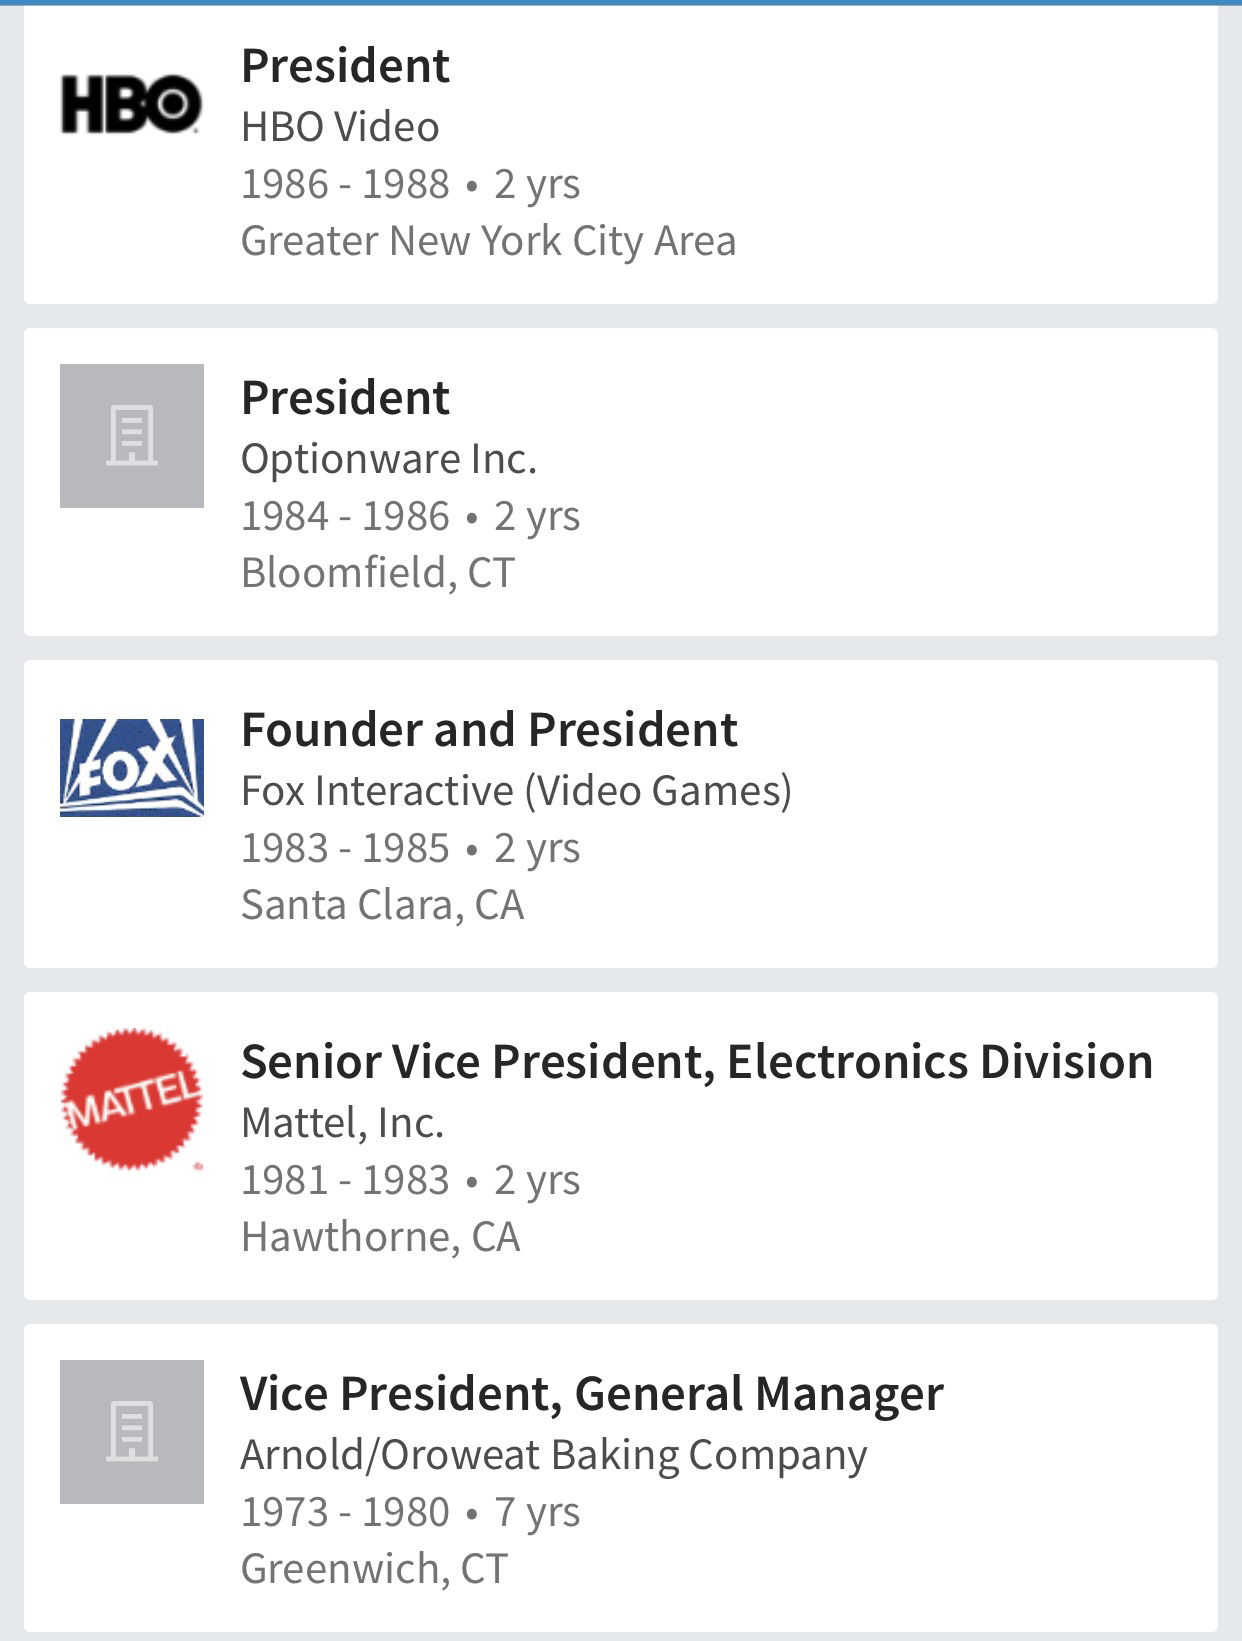Tap the Optionware Inc. placeholder building icon
1242x1641 pixels.
click(x=131, y=436)
